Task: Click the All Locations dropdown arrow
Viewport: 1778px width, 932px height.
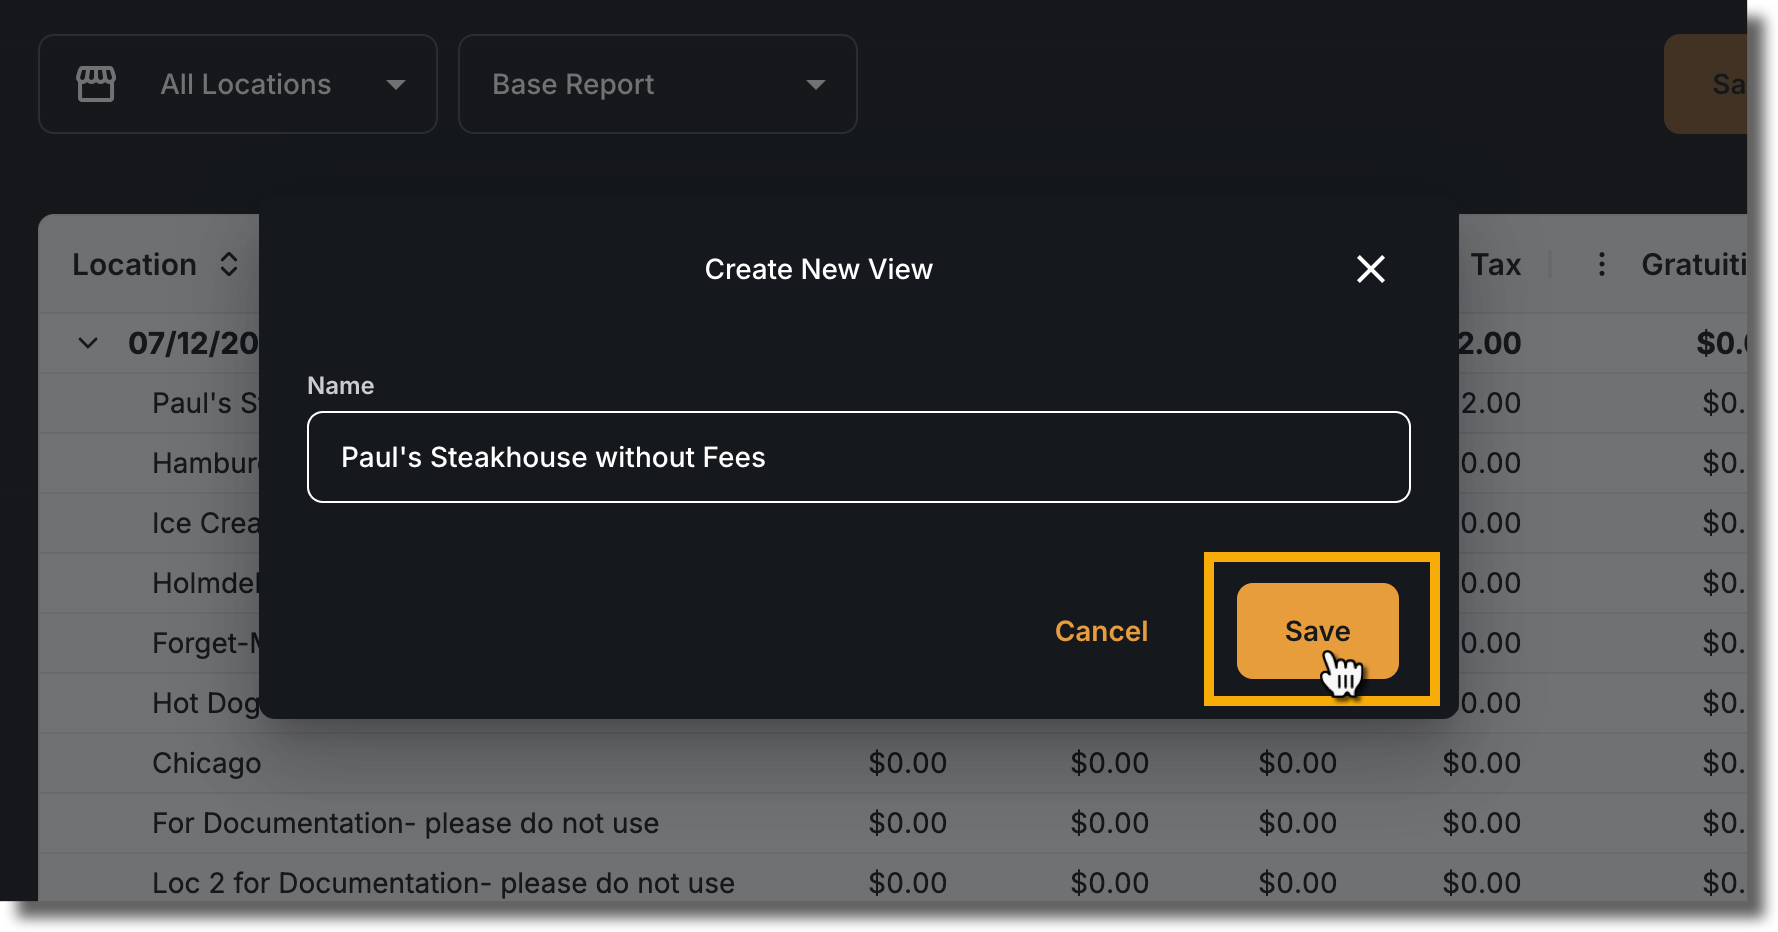Action: [396, 85]
